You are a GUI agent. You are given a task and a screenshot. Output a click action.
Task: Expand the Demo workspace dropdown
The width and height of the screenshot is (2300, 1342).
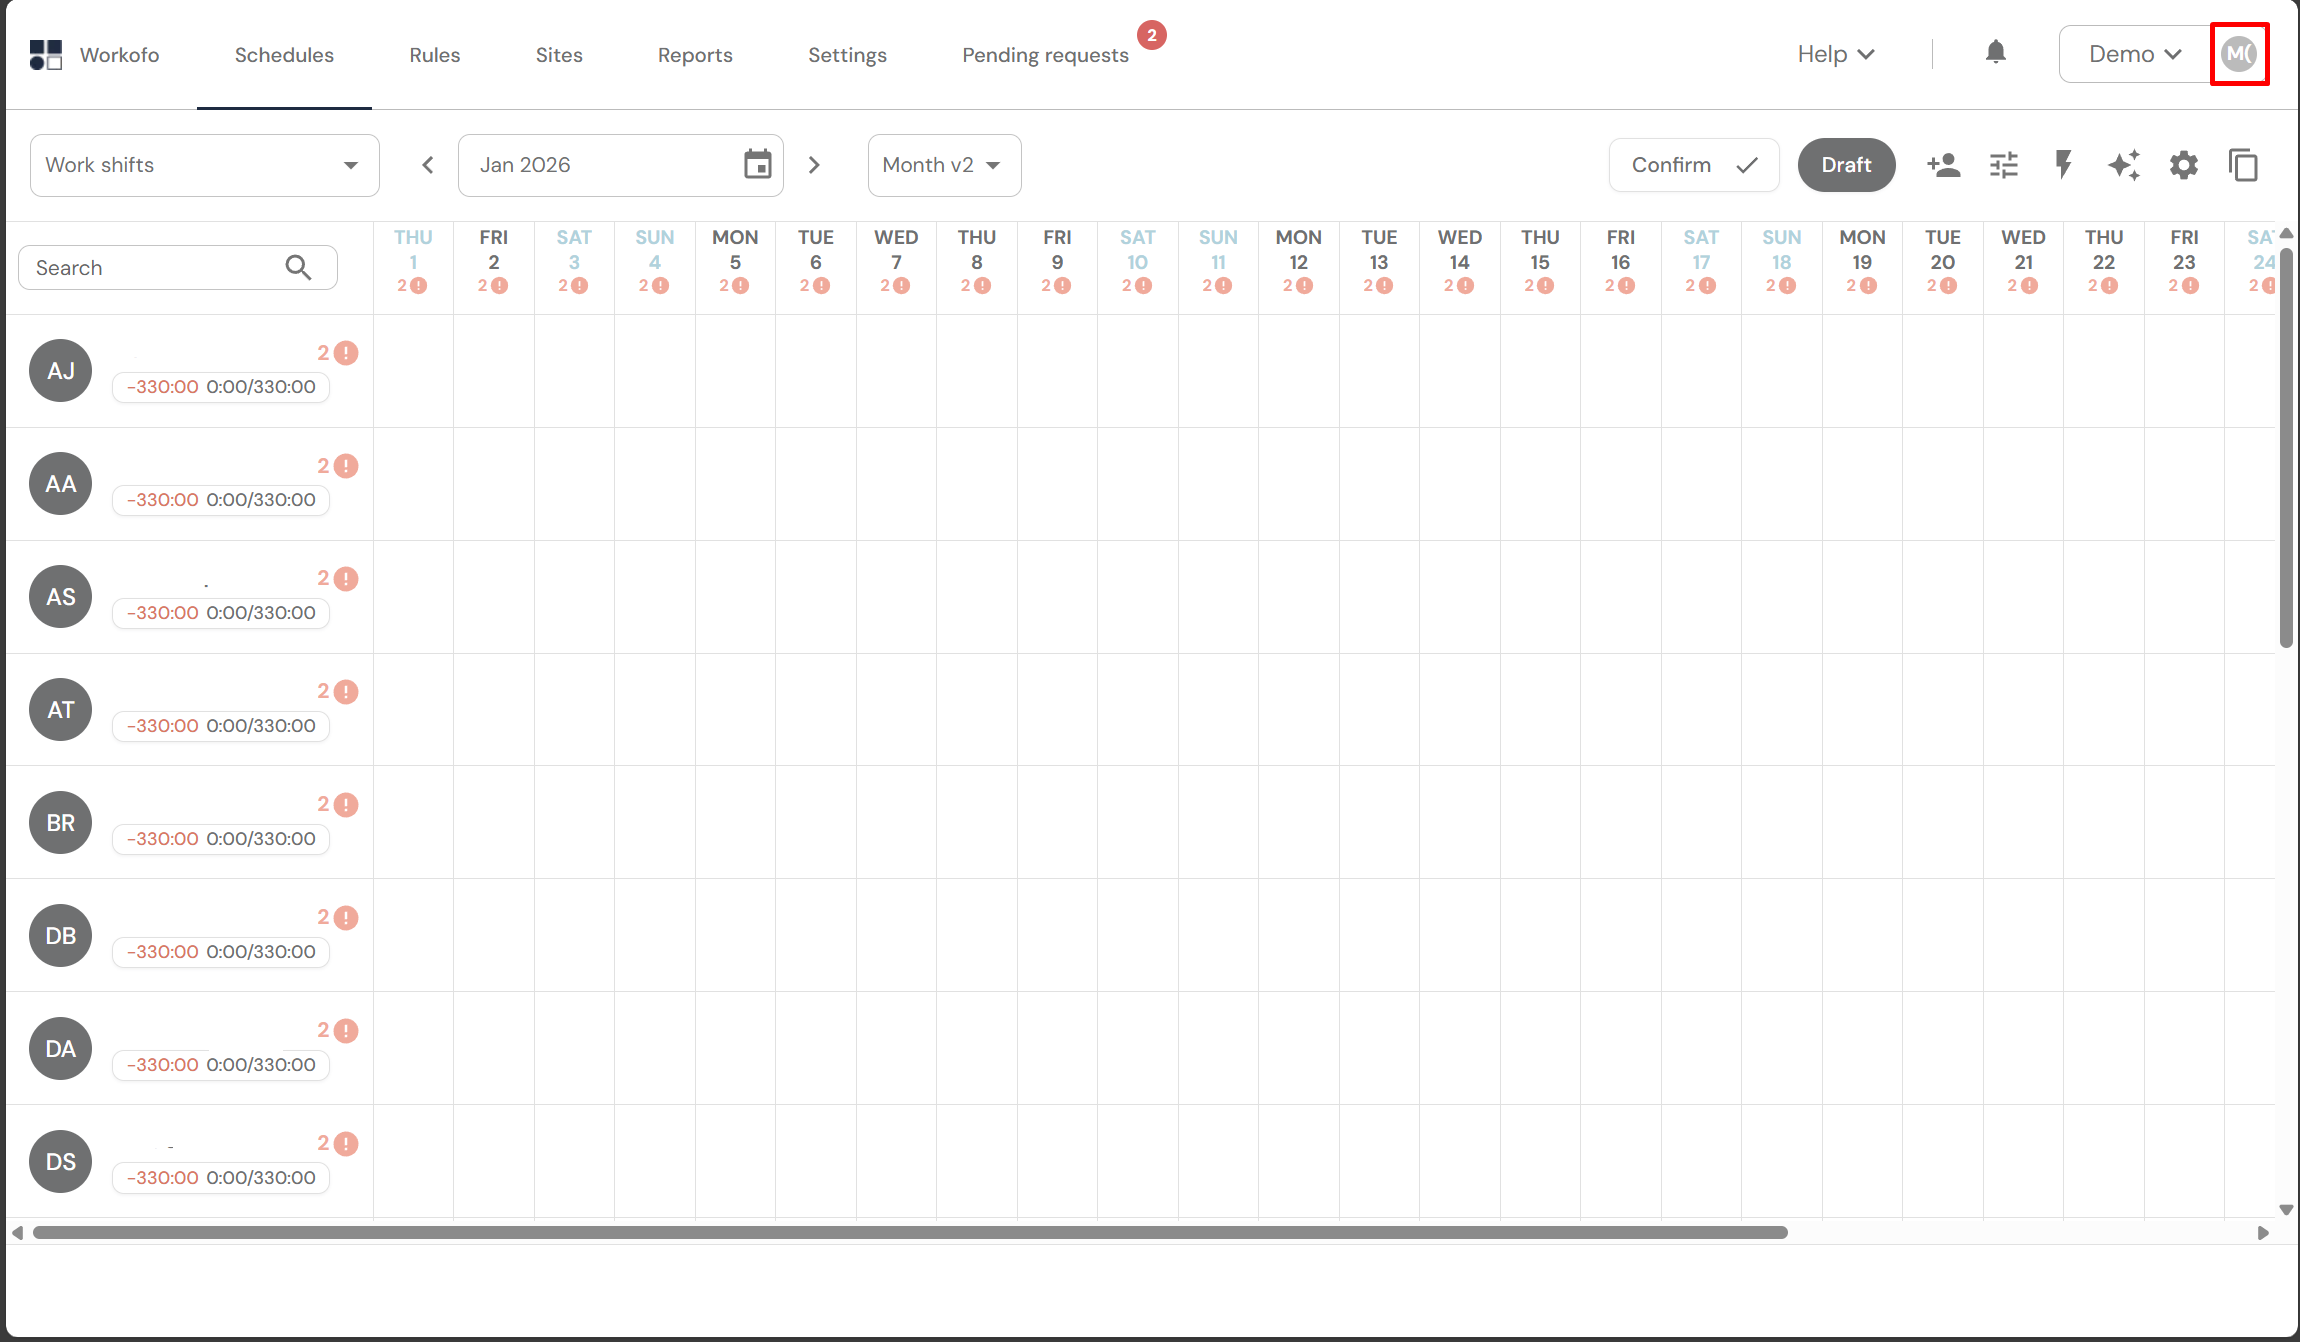pyautogui.click(x=2134, y=54)
